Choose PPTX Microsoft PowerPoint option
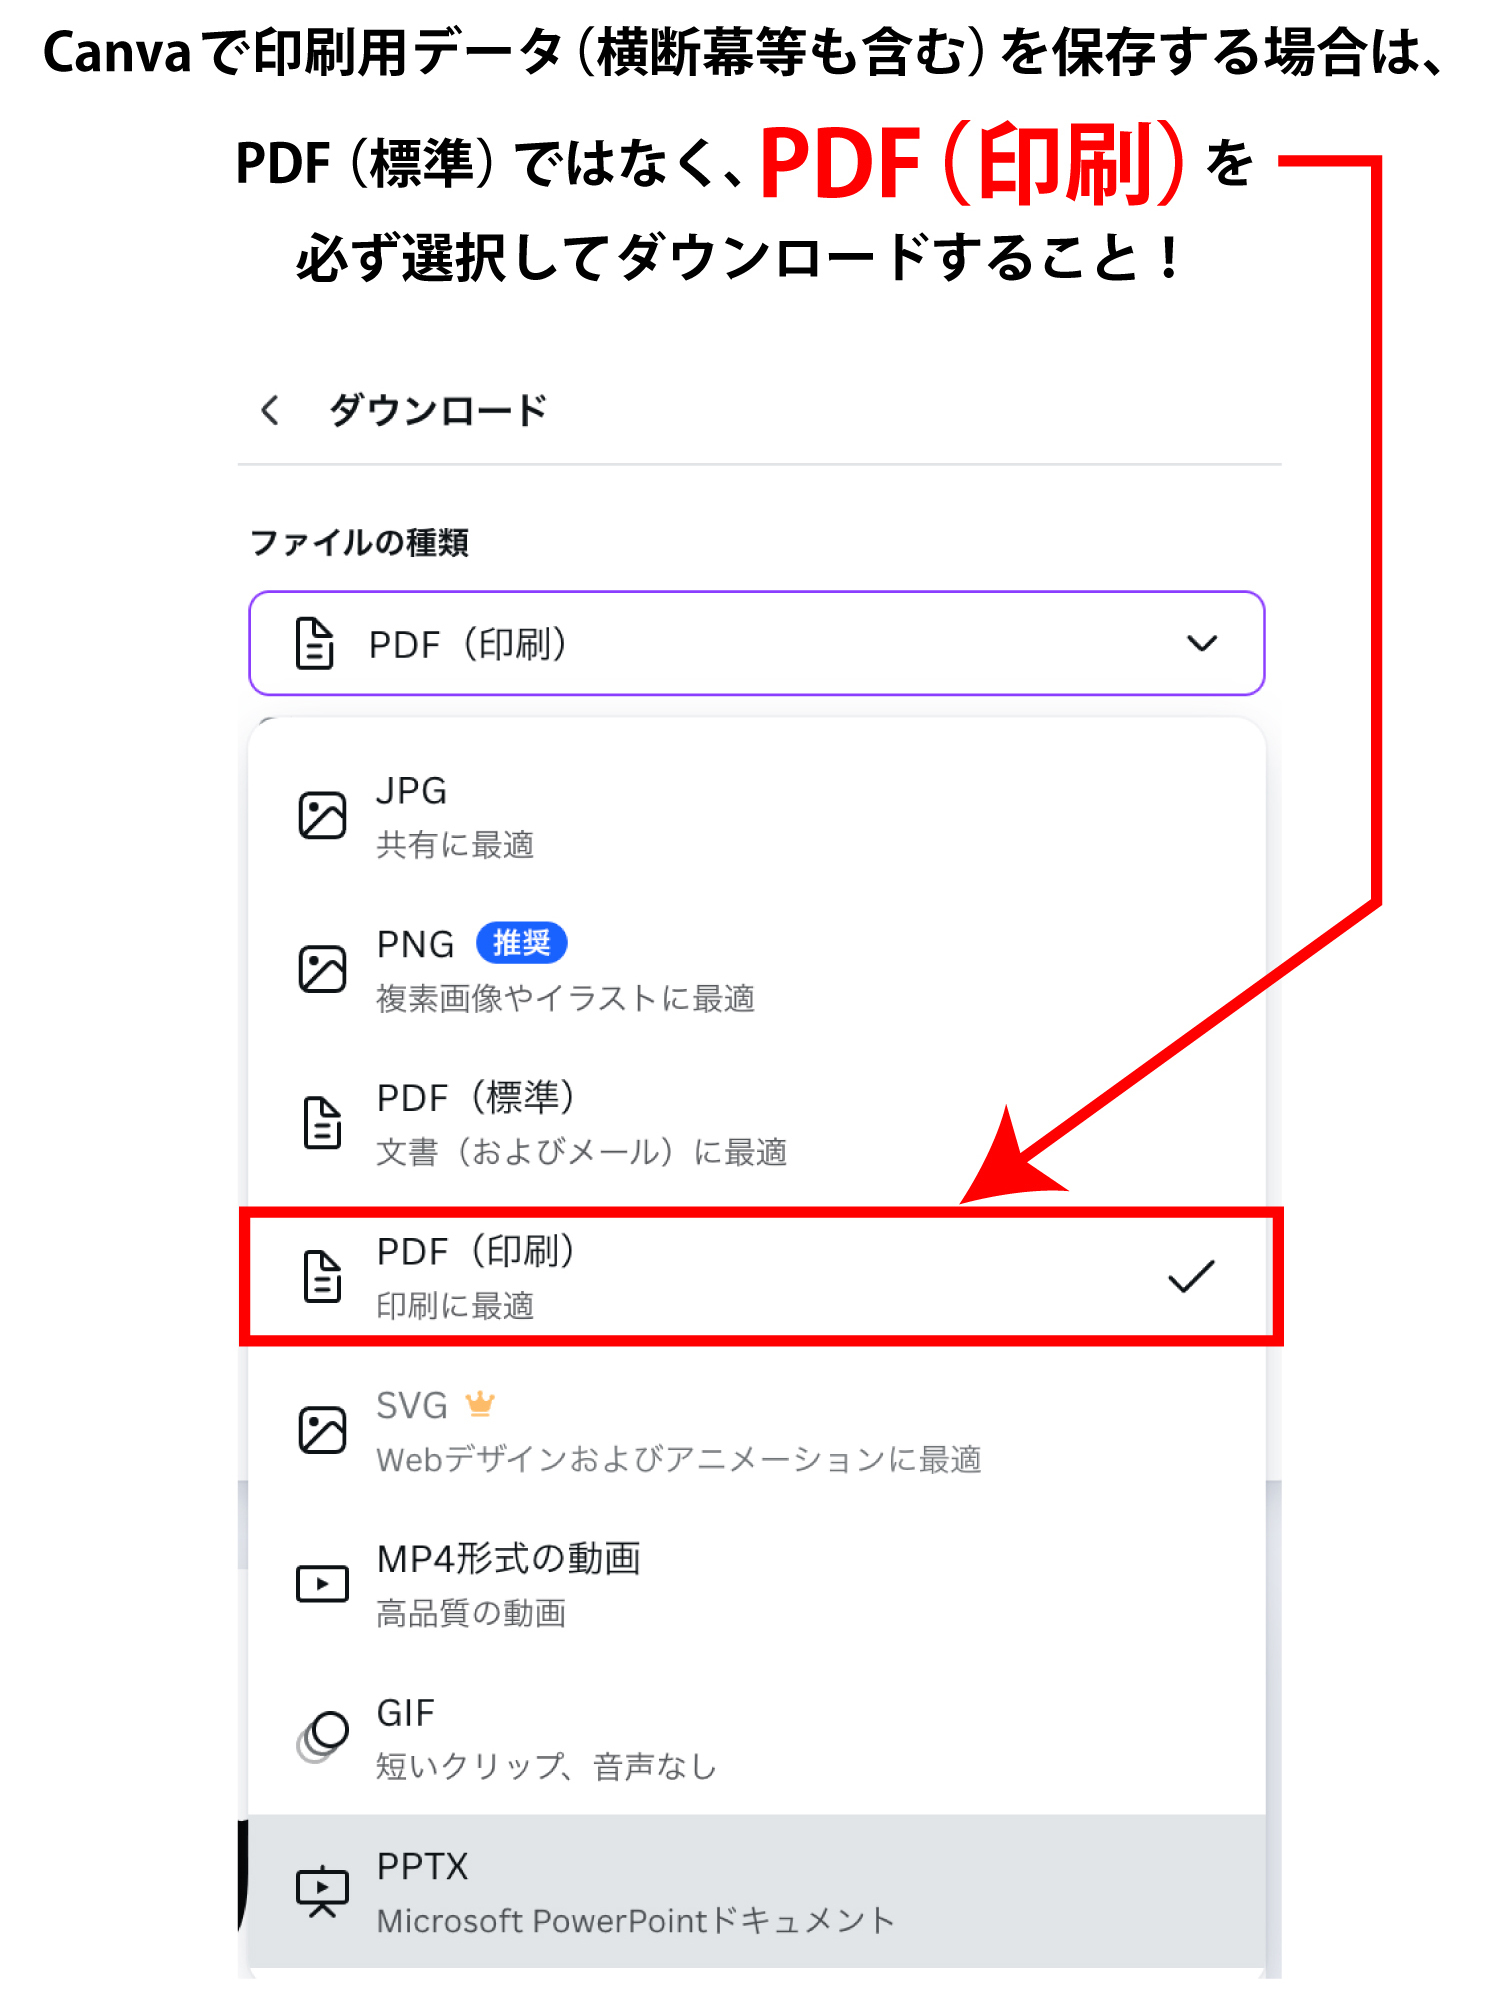The image size is (1500, 1996). [x=700, y=1891]
